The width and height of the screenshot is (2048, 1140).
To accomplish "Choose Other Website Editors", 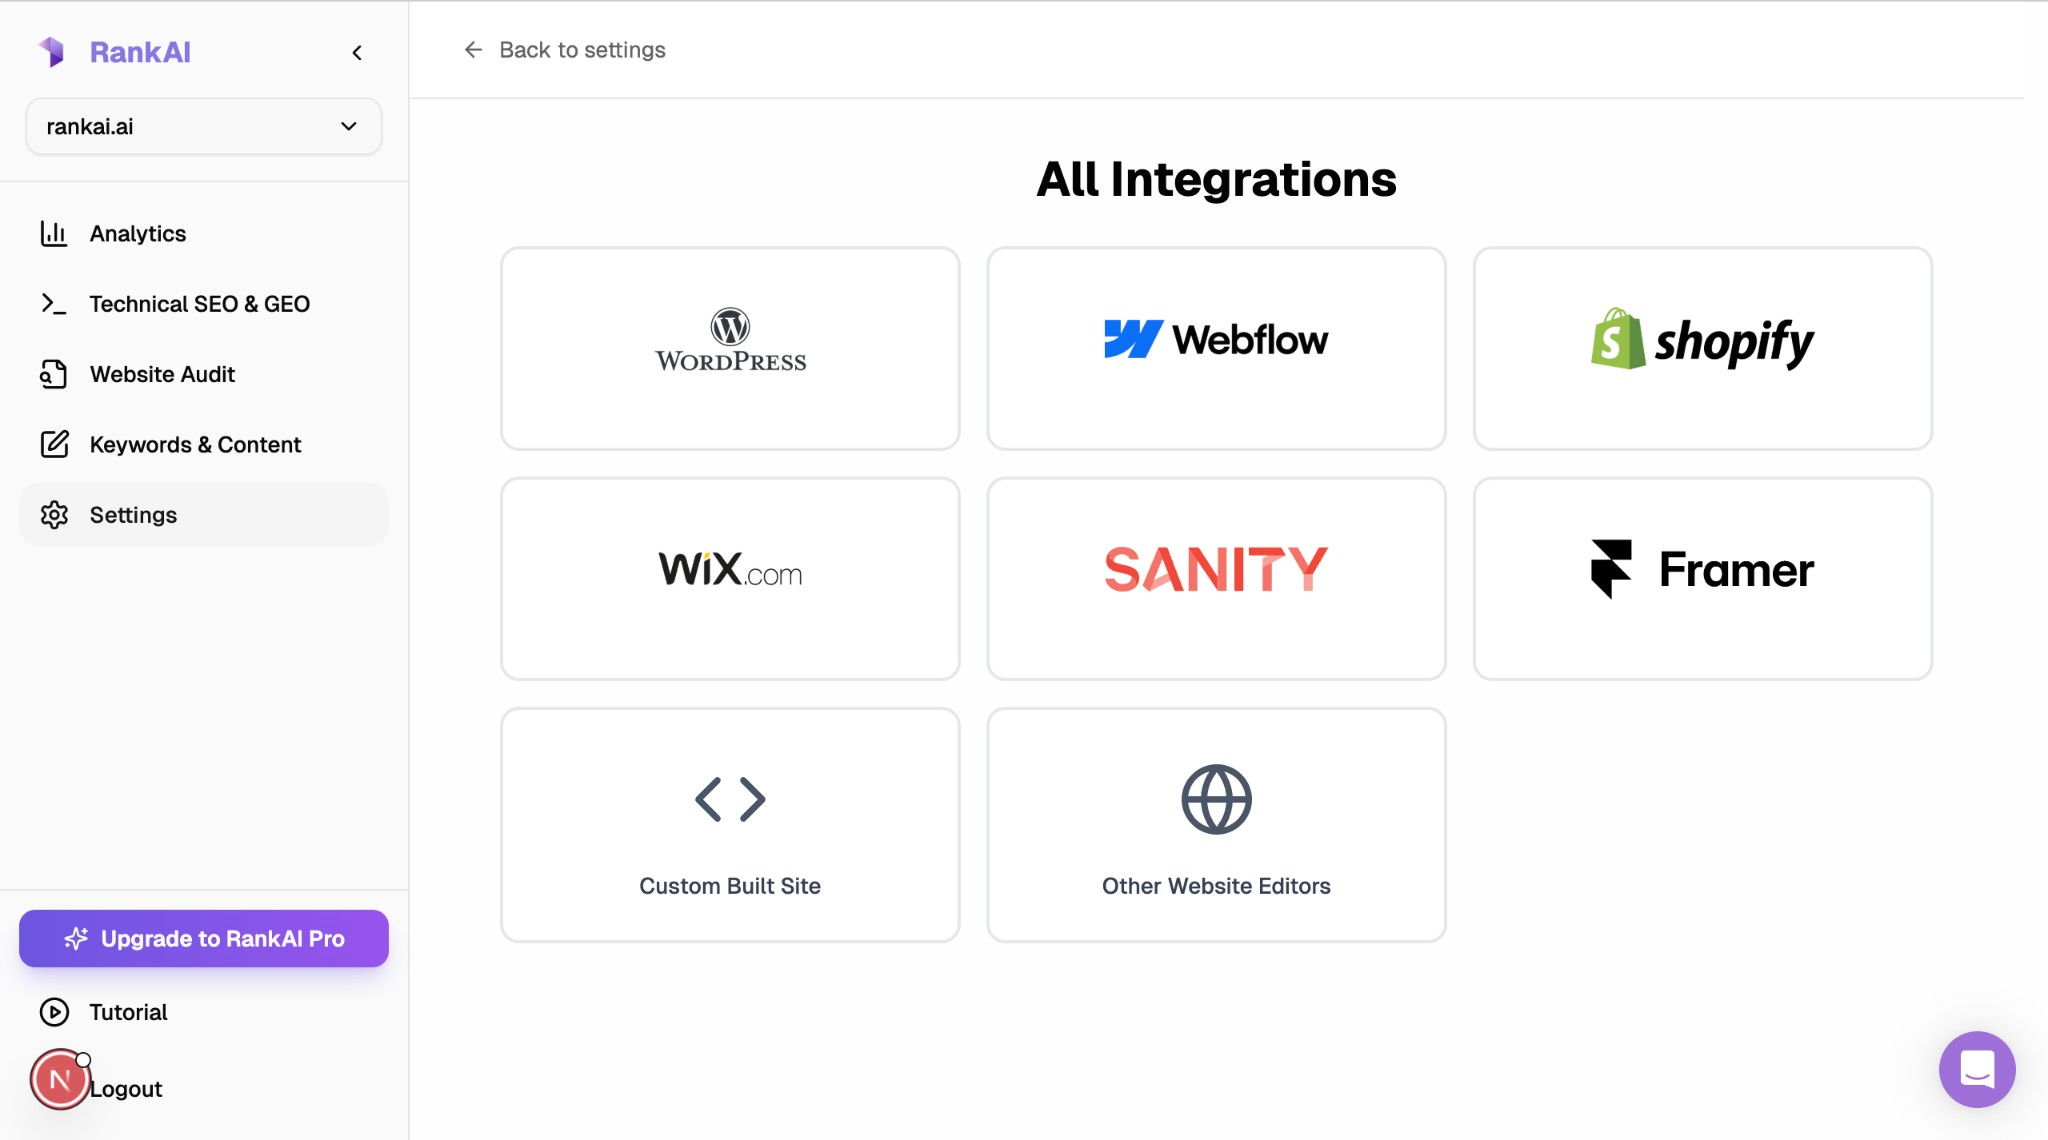I will (x=1215, y=824).
